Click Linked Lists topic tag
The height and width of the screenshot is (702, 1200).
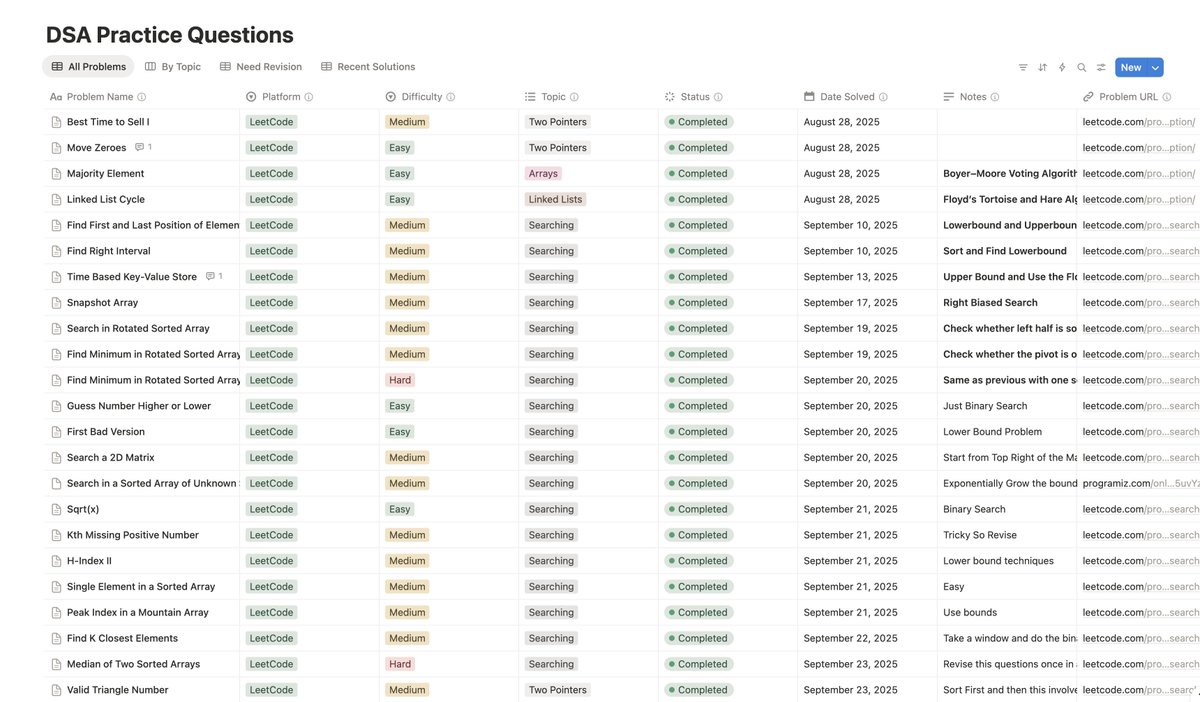coord(555,199)
